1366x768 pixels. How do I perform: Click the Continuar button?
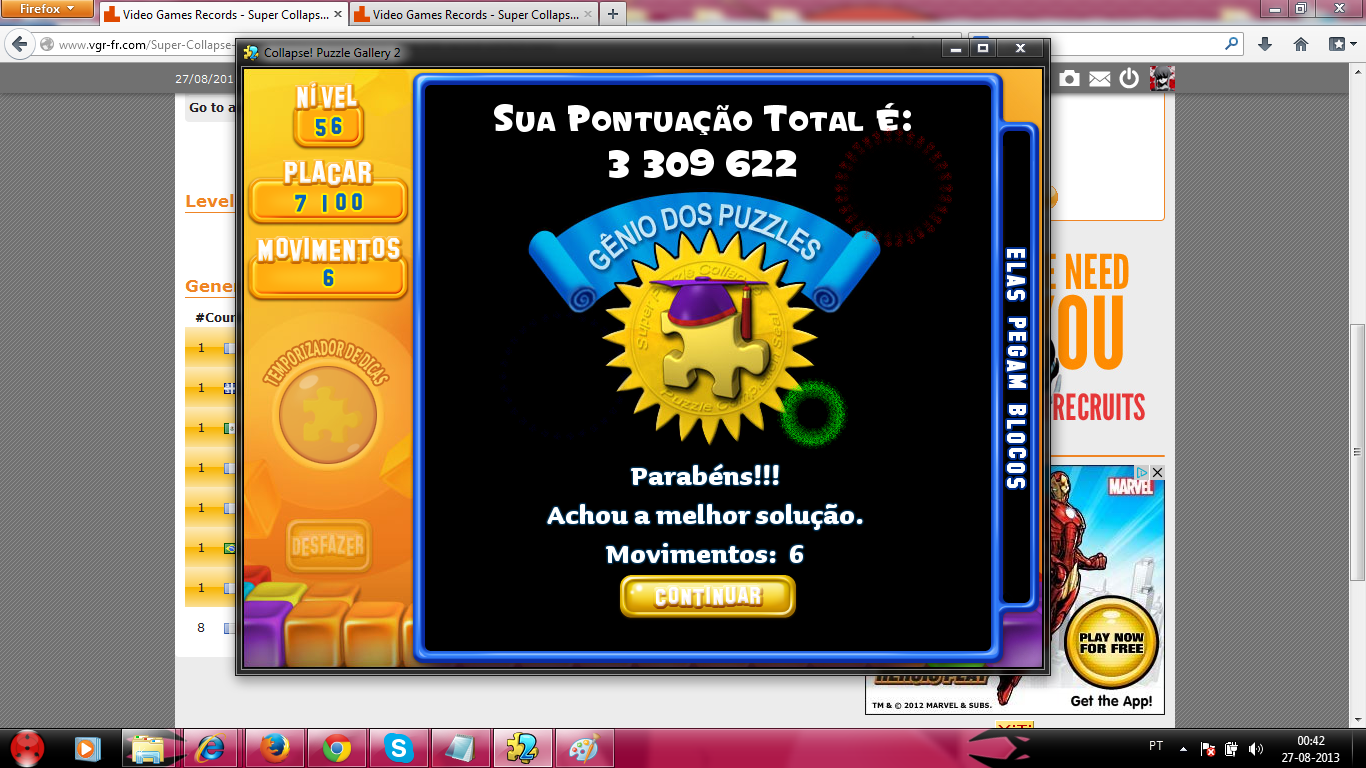[x=707, y=597]
